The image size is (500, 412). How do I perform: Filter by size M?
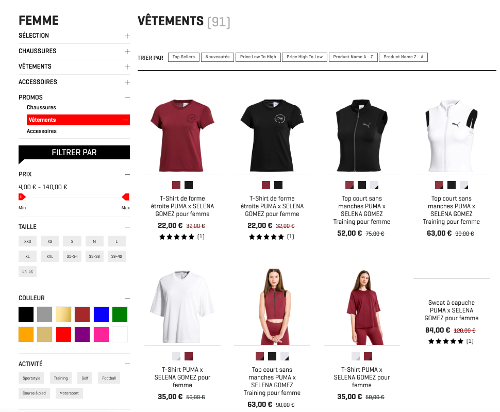pyautogui.click(x=94, y=241)
